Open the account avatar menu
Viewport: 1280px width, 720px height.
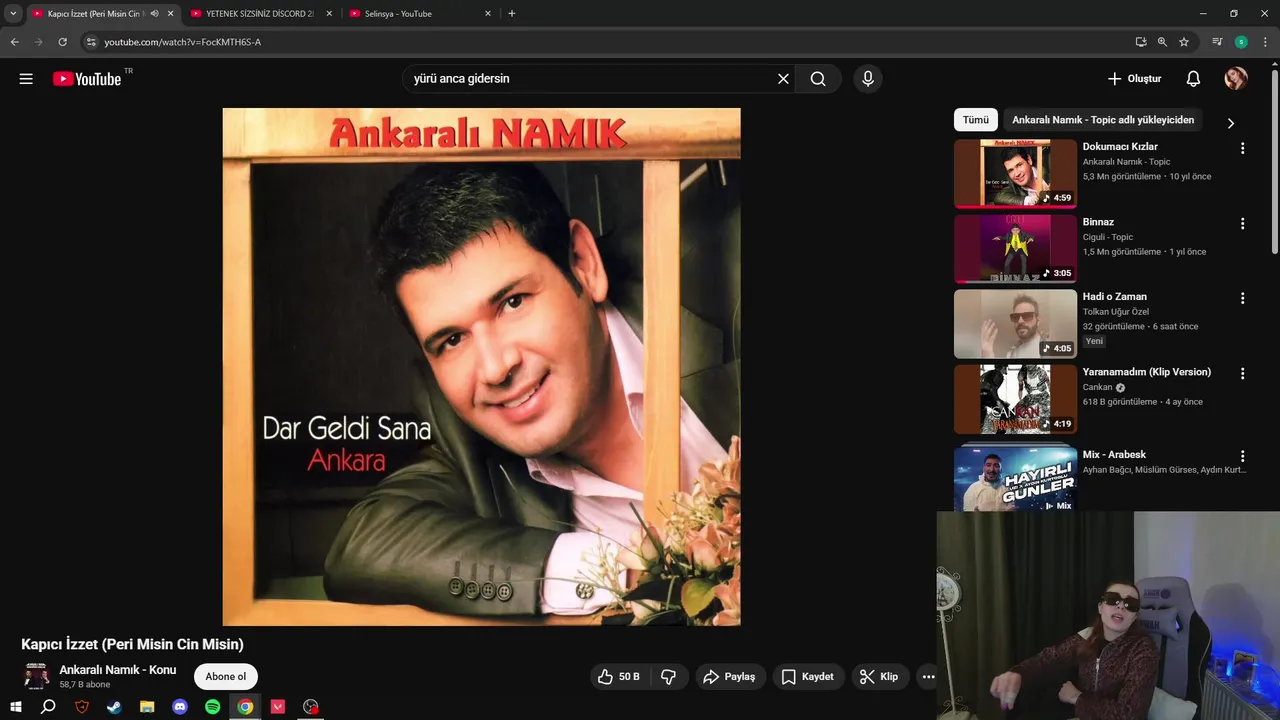pyautogui.click(x=1236, y=79)
